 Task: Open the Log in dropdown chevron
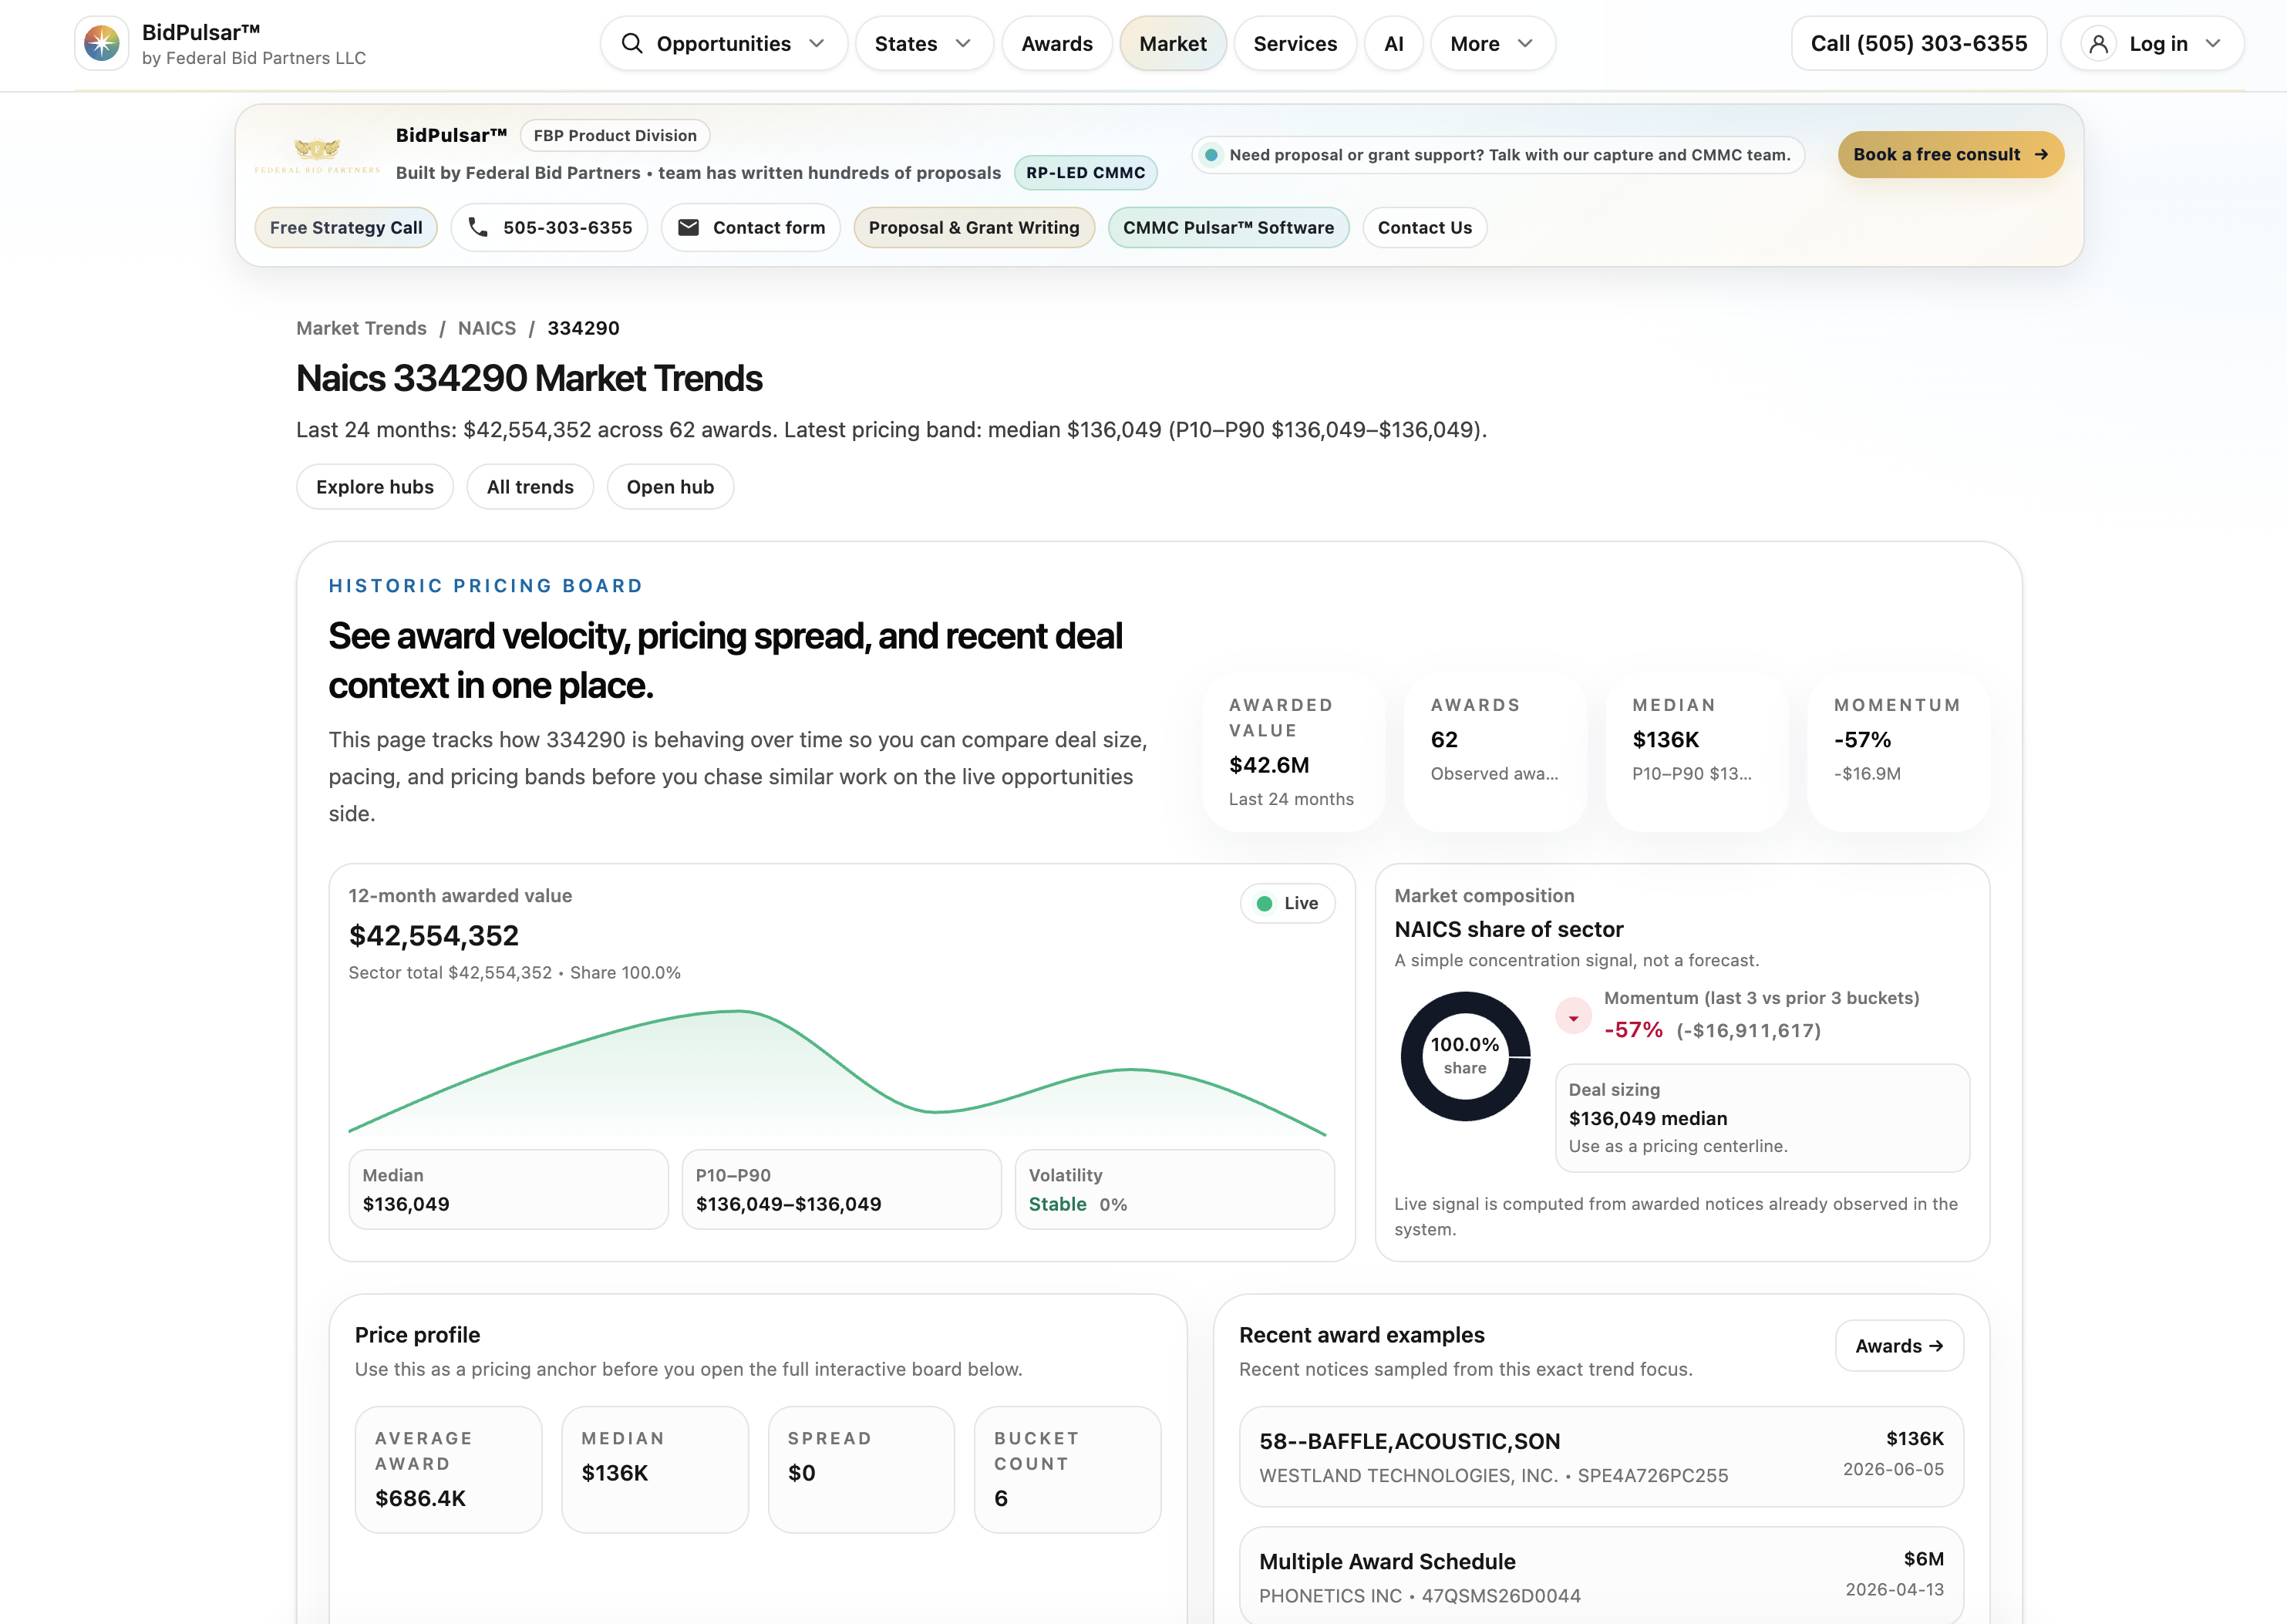pos(2213,44)
